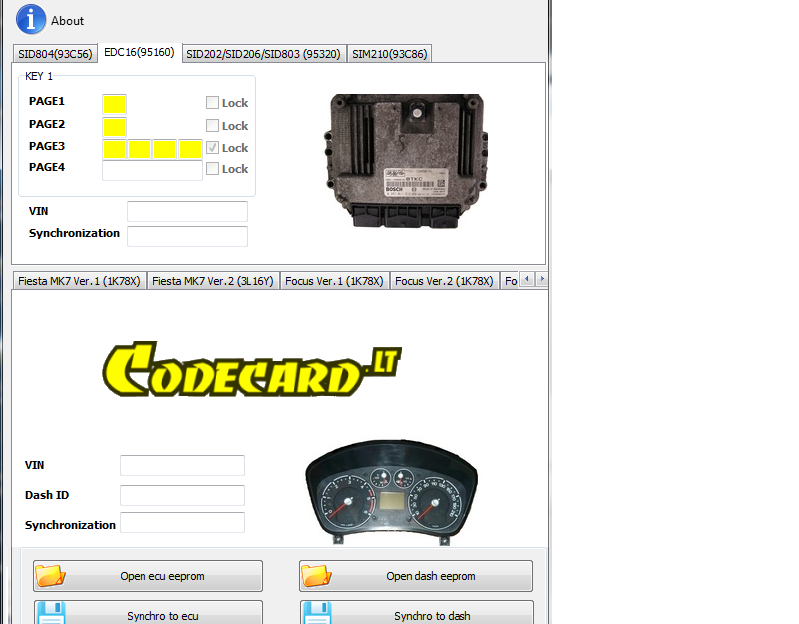Select the Focus Ver.1 (1K78X) tab

click(x=334, y=281)
